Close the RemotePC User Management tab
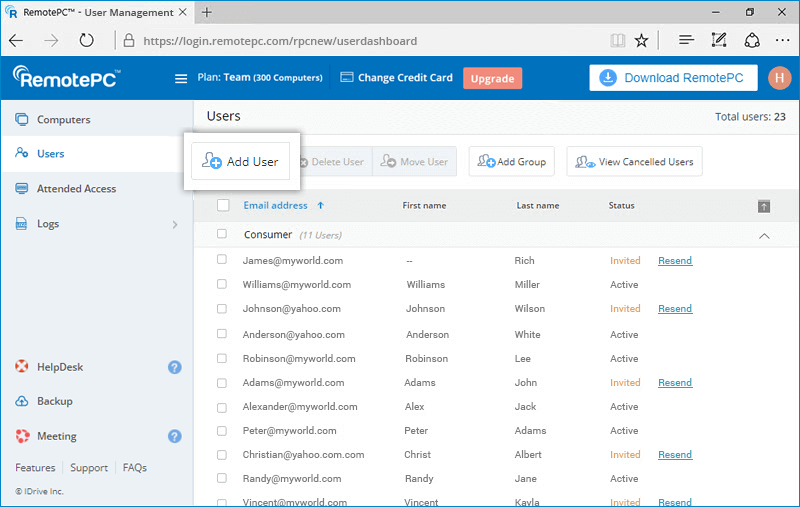Screen dimensions: 800x507 tap(183, 12)
